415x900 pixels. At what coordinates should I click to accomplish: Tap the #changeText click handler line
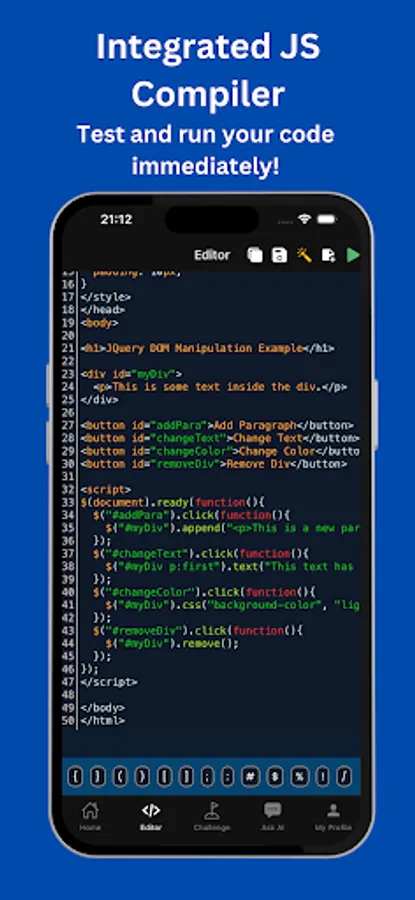(201, 554)
